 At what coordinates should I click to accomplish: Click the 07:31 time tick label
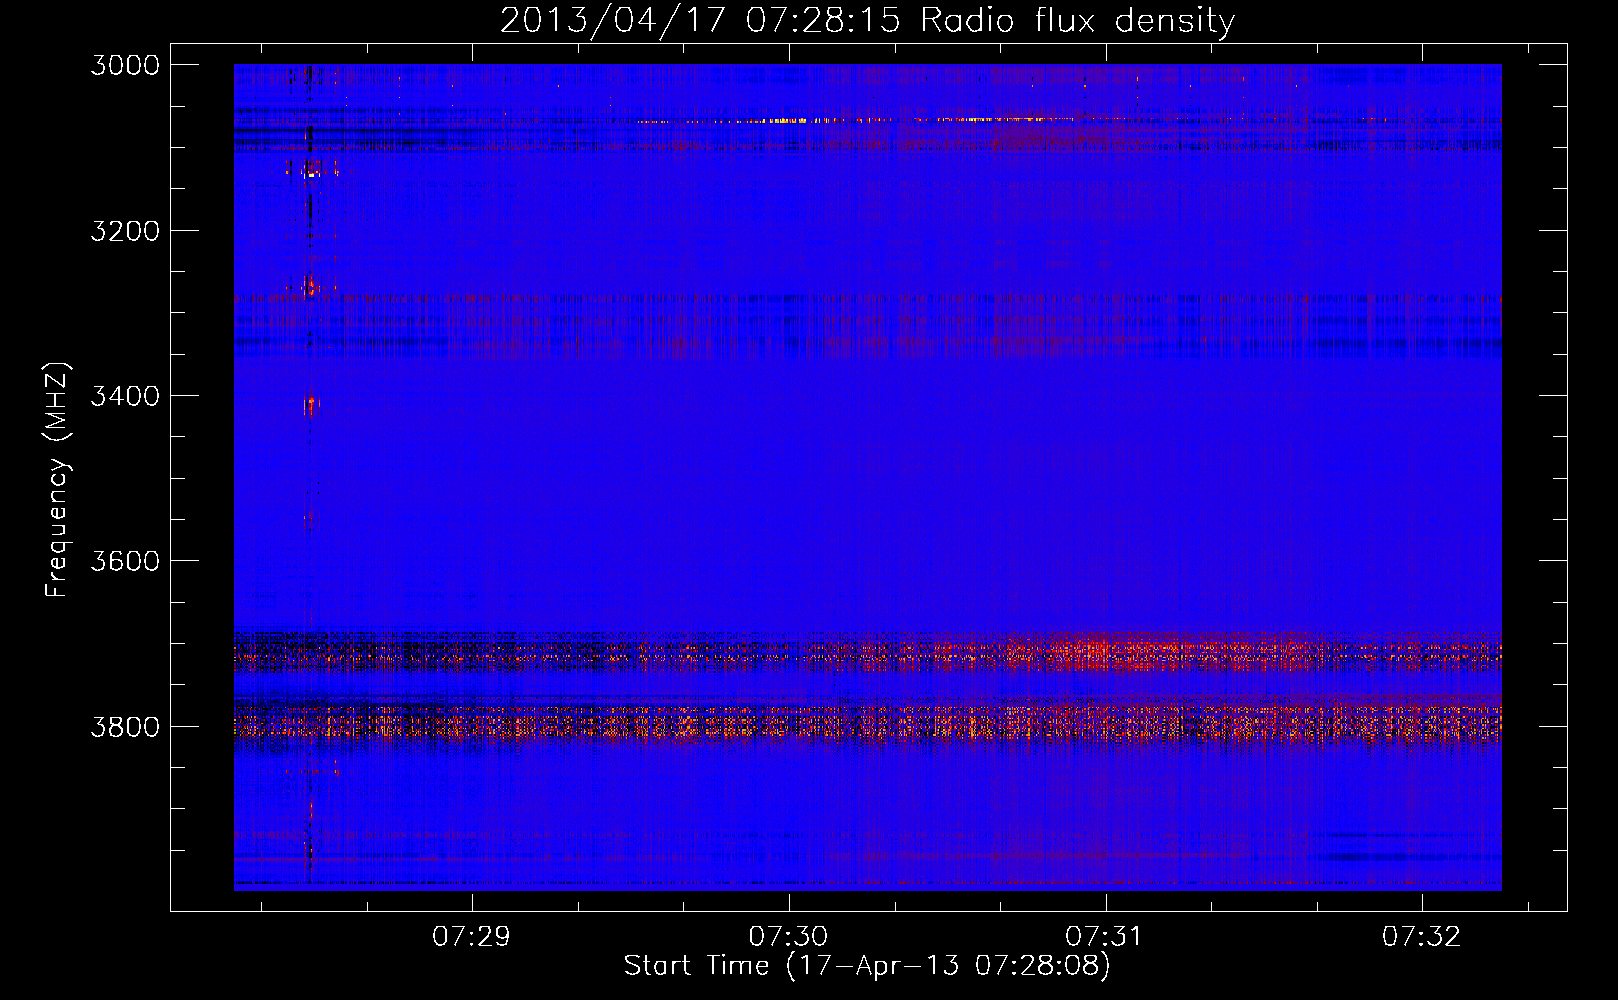pyautogui.click(x=1104, y=936)
